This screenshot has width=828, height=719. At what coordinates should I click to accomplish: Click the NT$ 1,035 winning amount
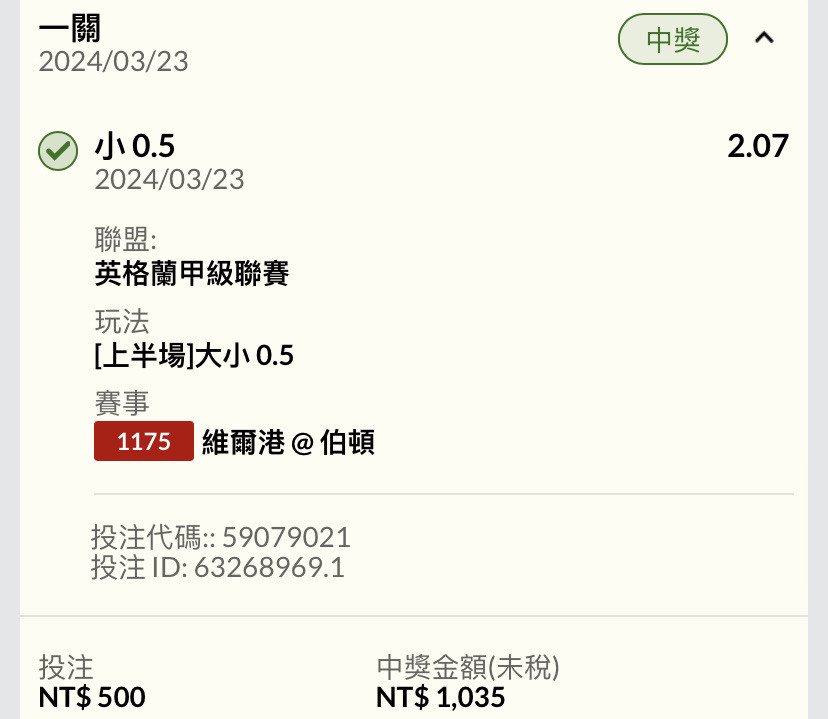[x=440, y=697]
